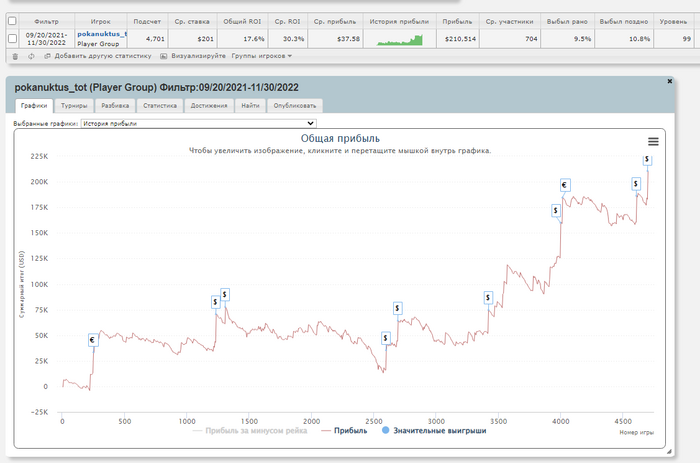Open the chart hamburger menu icon
Viewport: 700px width, 463px height.
[x=653, y=142]
